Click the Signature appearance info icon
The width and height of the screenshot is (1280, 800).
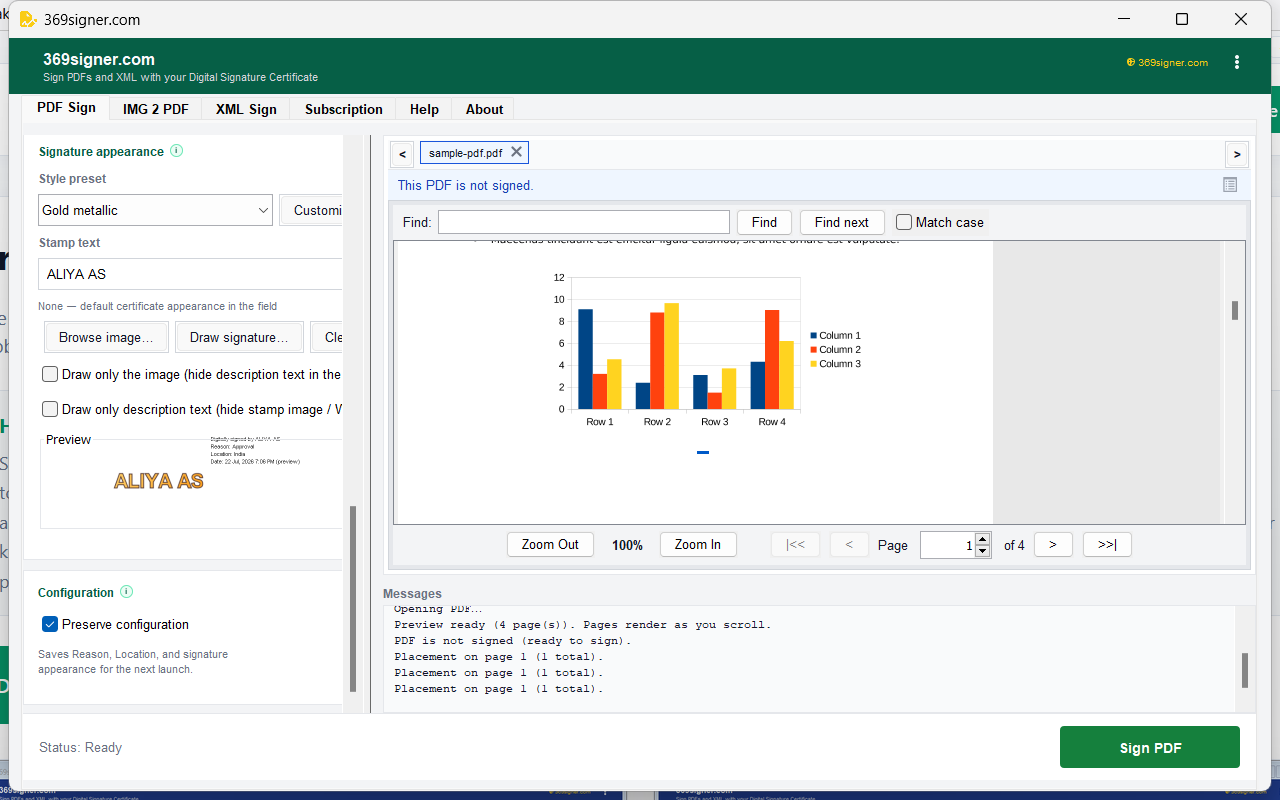click(177, 151)
